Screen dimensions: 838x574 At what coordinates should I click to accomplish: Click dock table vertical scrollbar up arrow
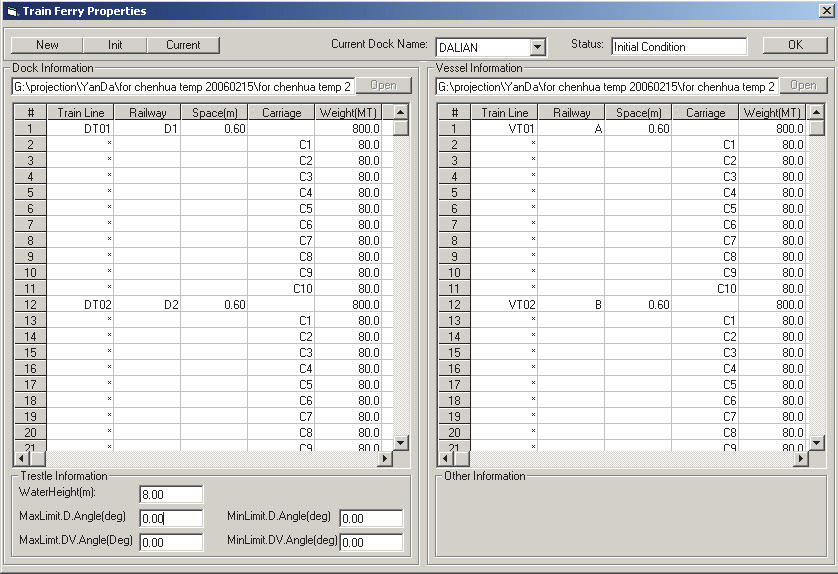click(401, 112)
